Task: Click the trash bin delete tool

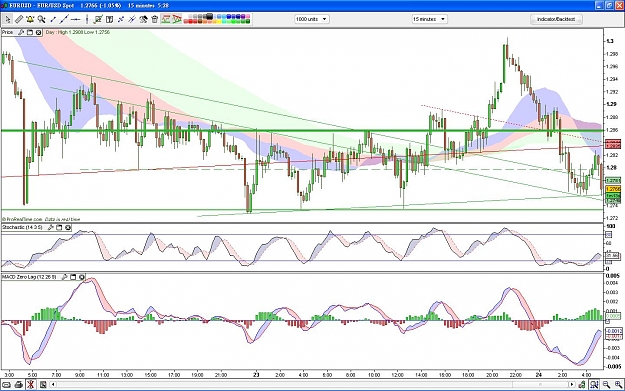Action: coord(155,19)
